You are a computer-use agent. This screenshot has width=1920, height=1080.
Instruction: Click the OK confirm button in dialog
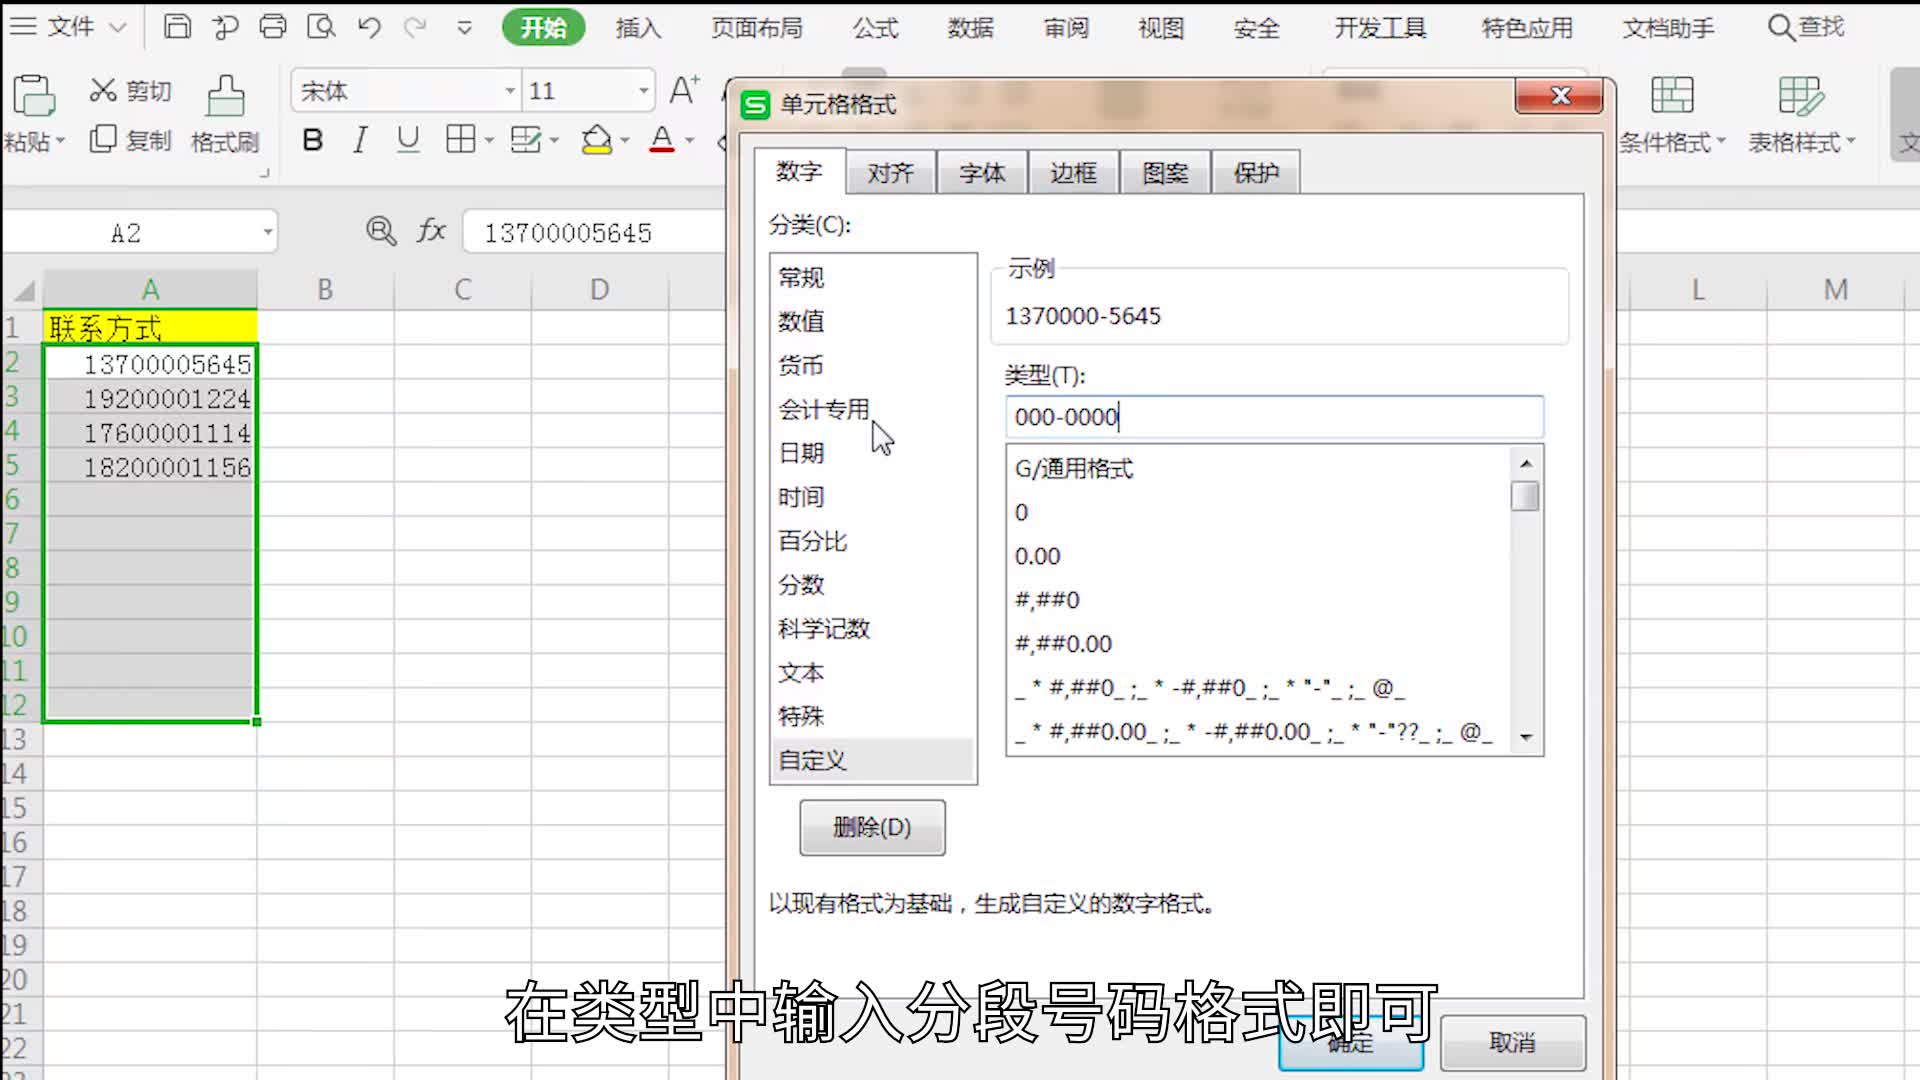click(x=1351, y=1043)
